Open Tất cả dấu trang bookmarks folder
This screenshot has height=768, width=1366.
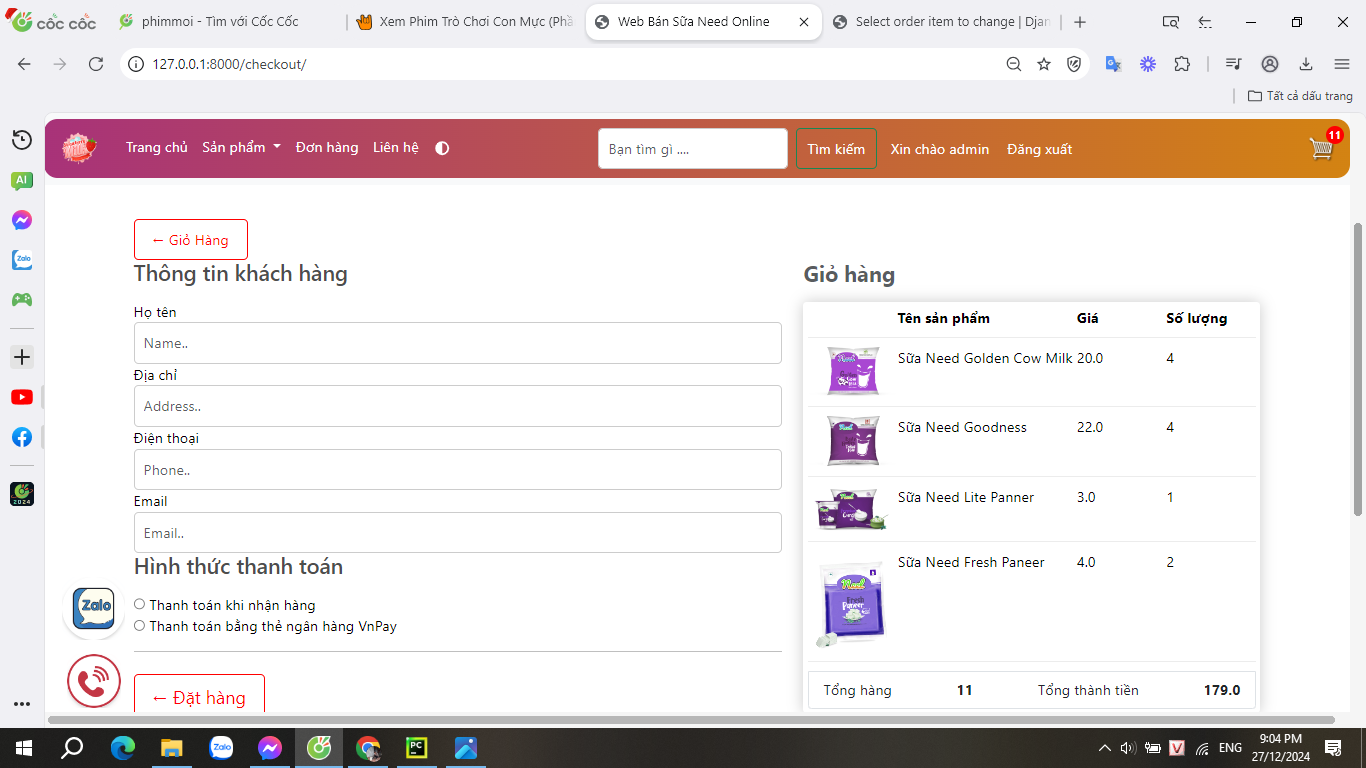(x=1300, y=96)
